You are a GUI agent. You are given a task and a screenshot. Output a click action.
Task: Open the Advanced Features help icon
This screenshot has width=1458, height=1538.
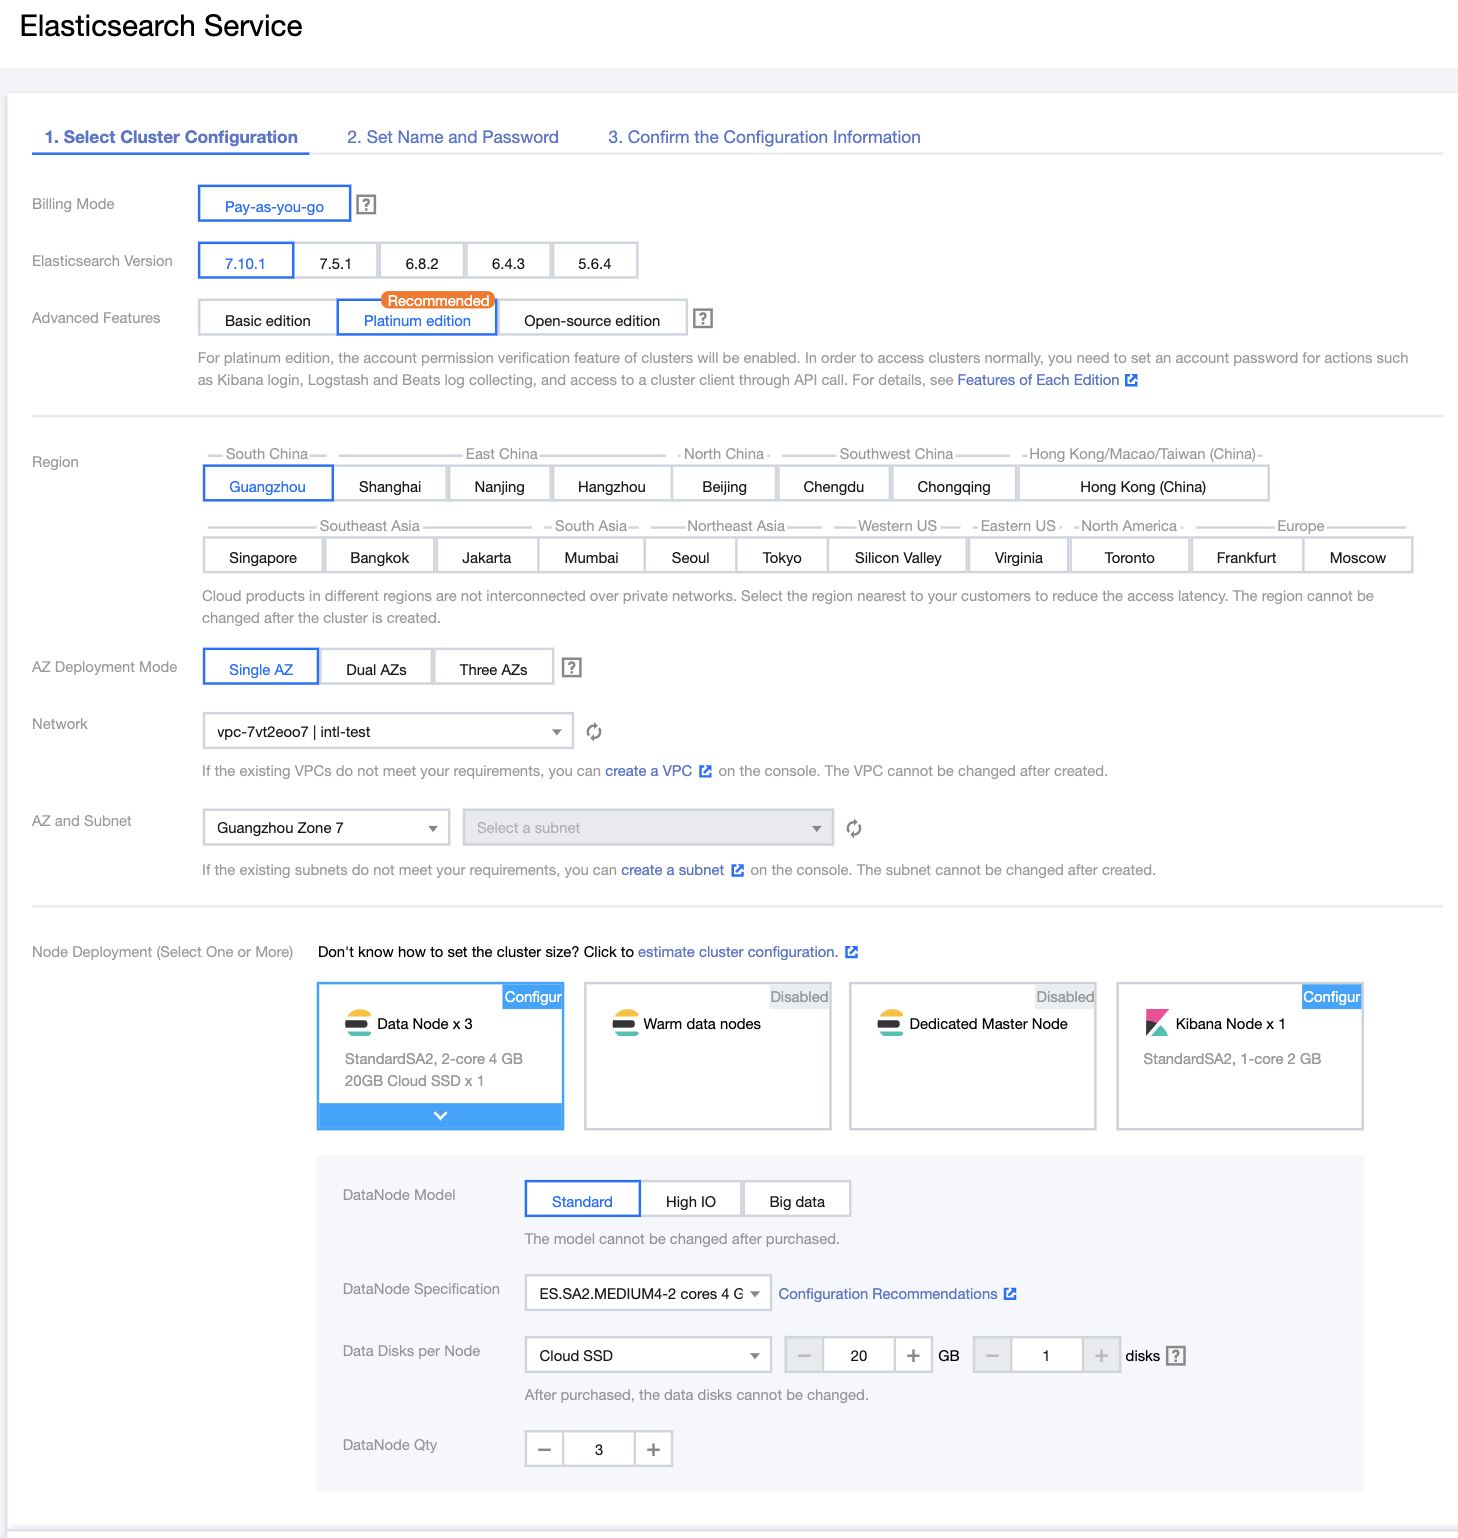coord(703,318)
